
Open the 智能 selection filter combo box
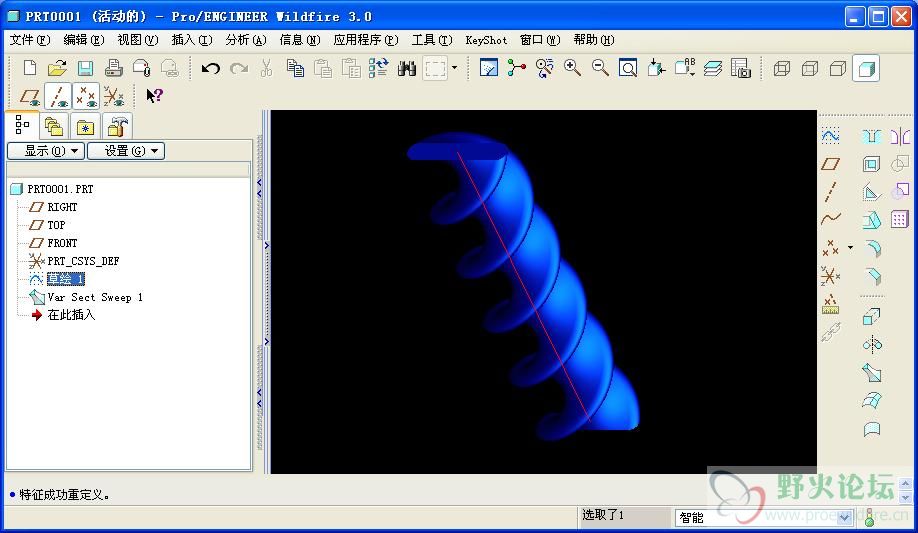pyautogui.click(x=763, y=517)
